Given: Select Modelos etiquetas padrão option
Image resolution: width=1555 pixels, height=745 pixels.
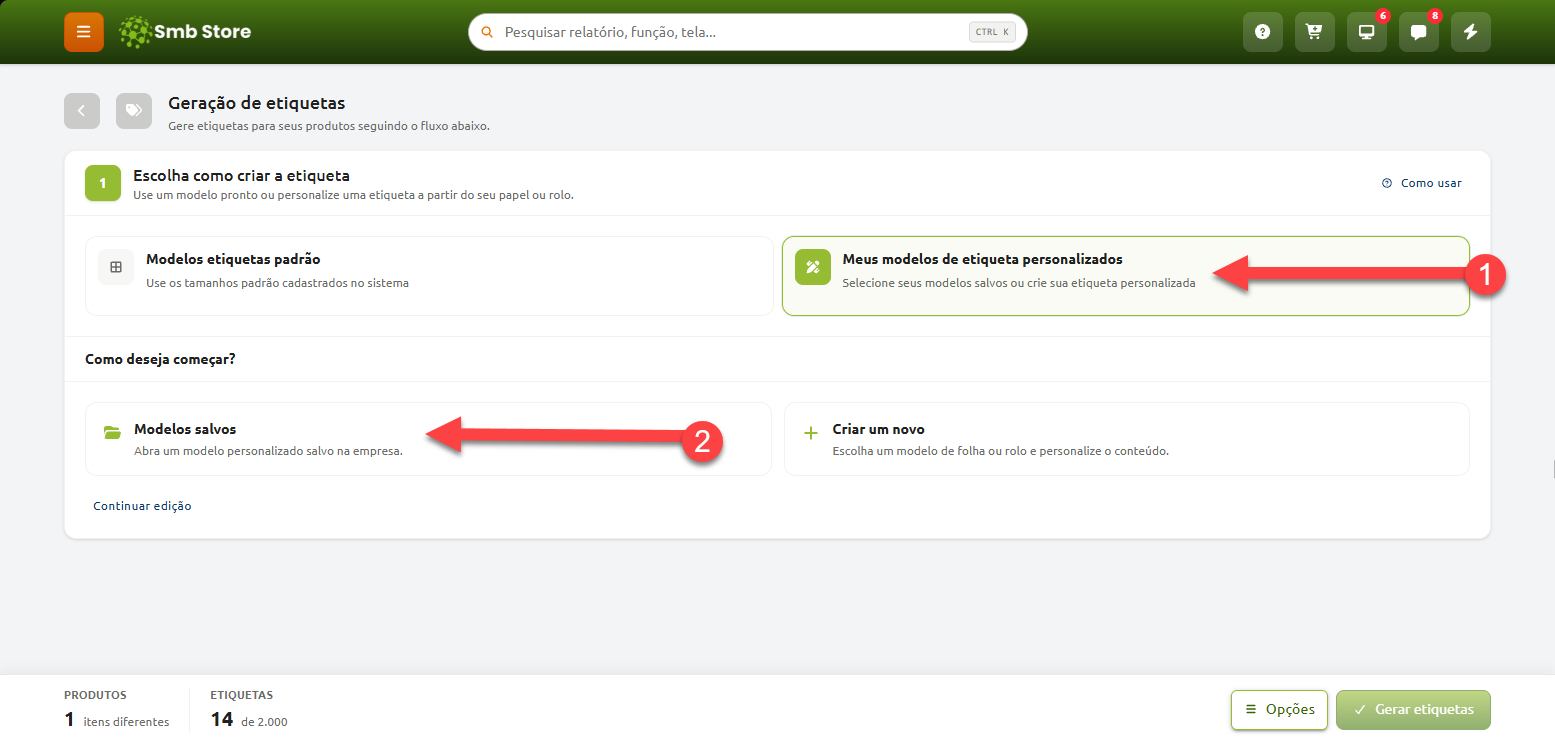Looking at the screenshot, I should (x=429, y=276).
